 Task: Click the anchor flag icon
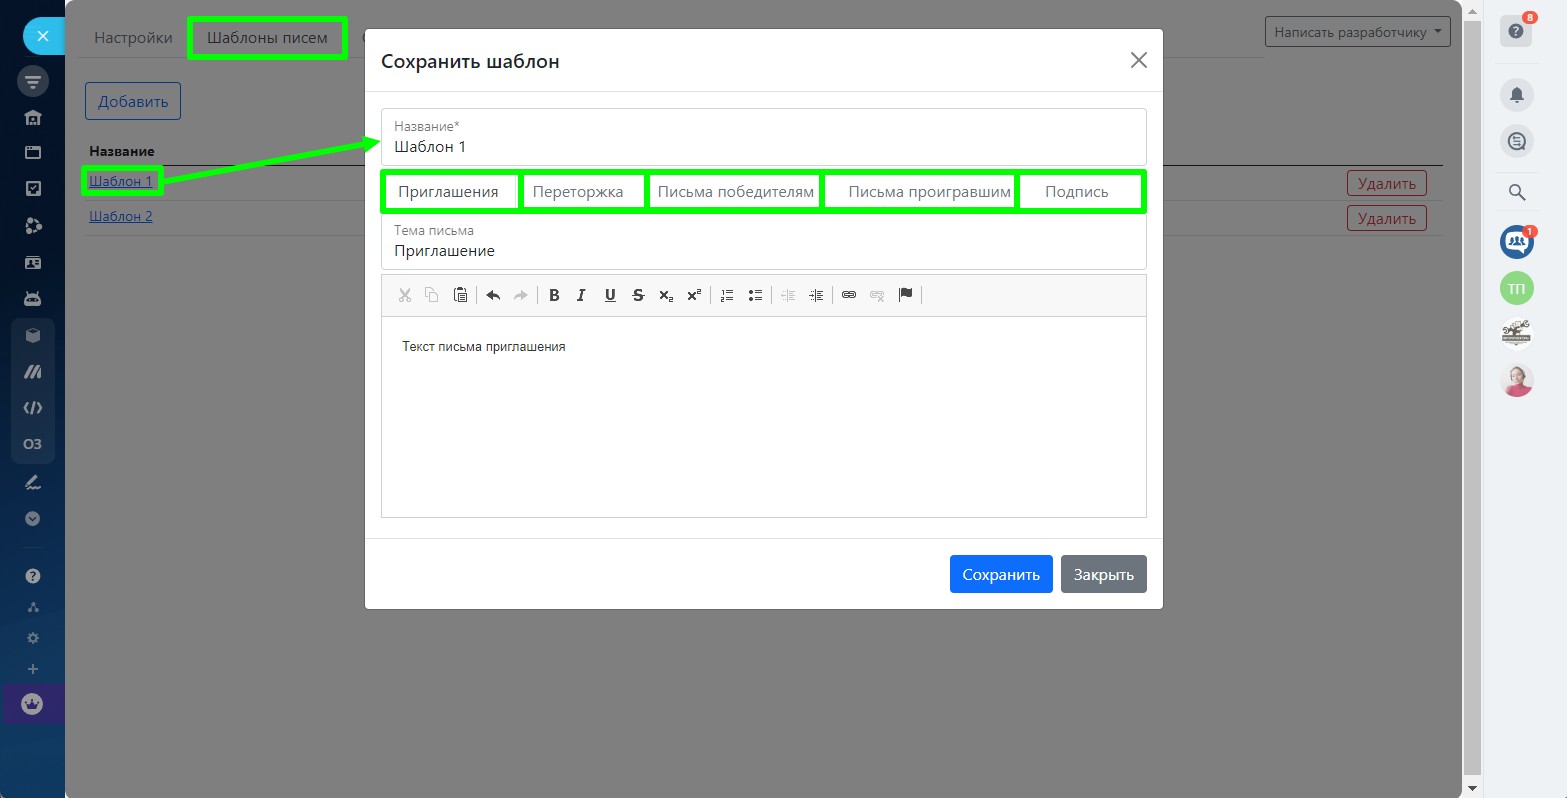[x=905, y=295]
